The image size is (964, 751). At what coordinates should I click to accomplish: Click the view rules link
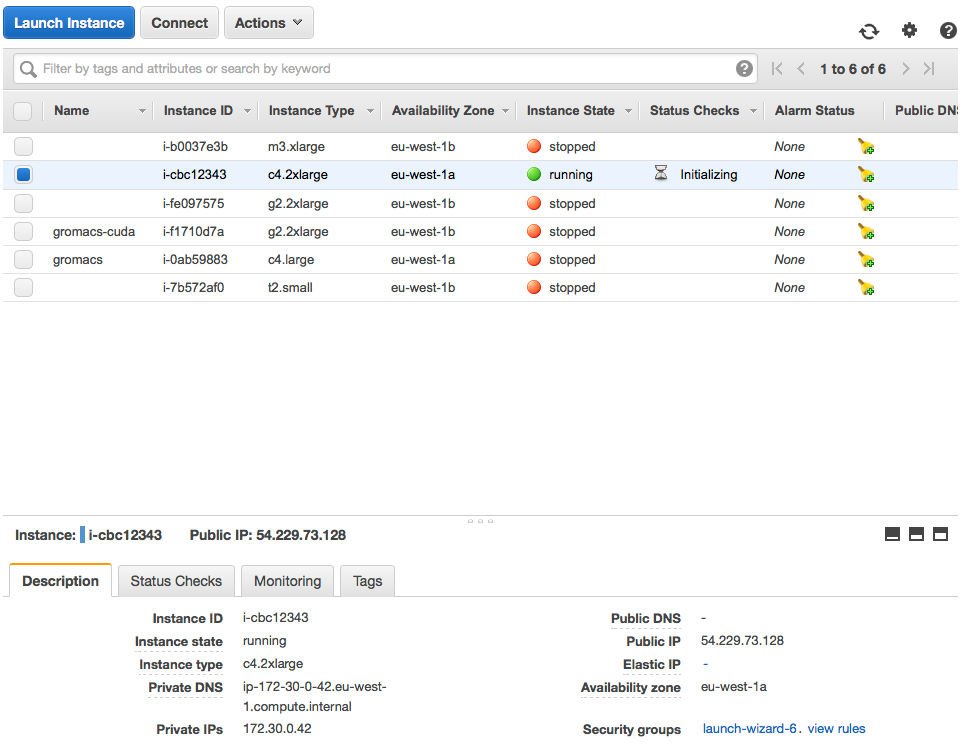point(836,728)
